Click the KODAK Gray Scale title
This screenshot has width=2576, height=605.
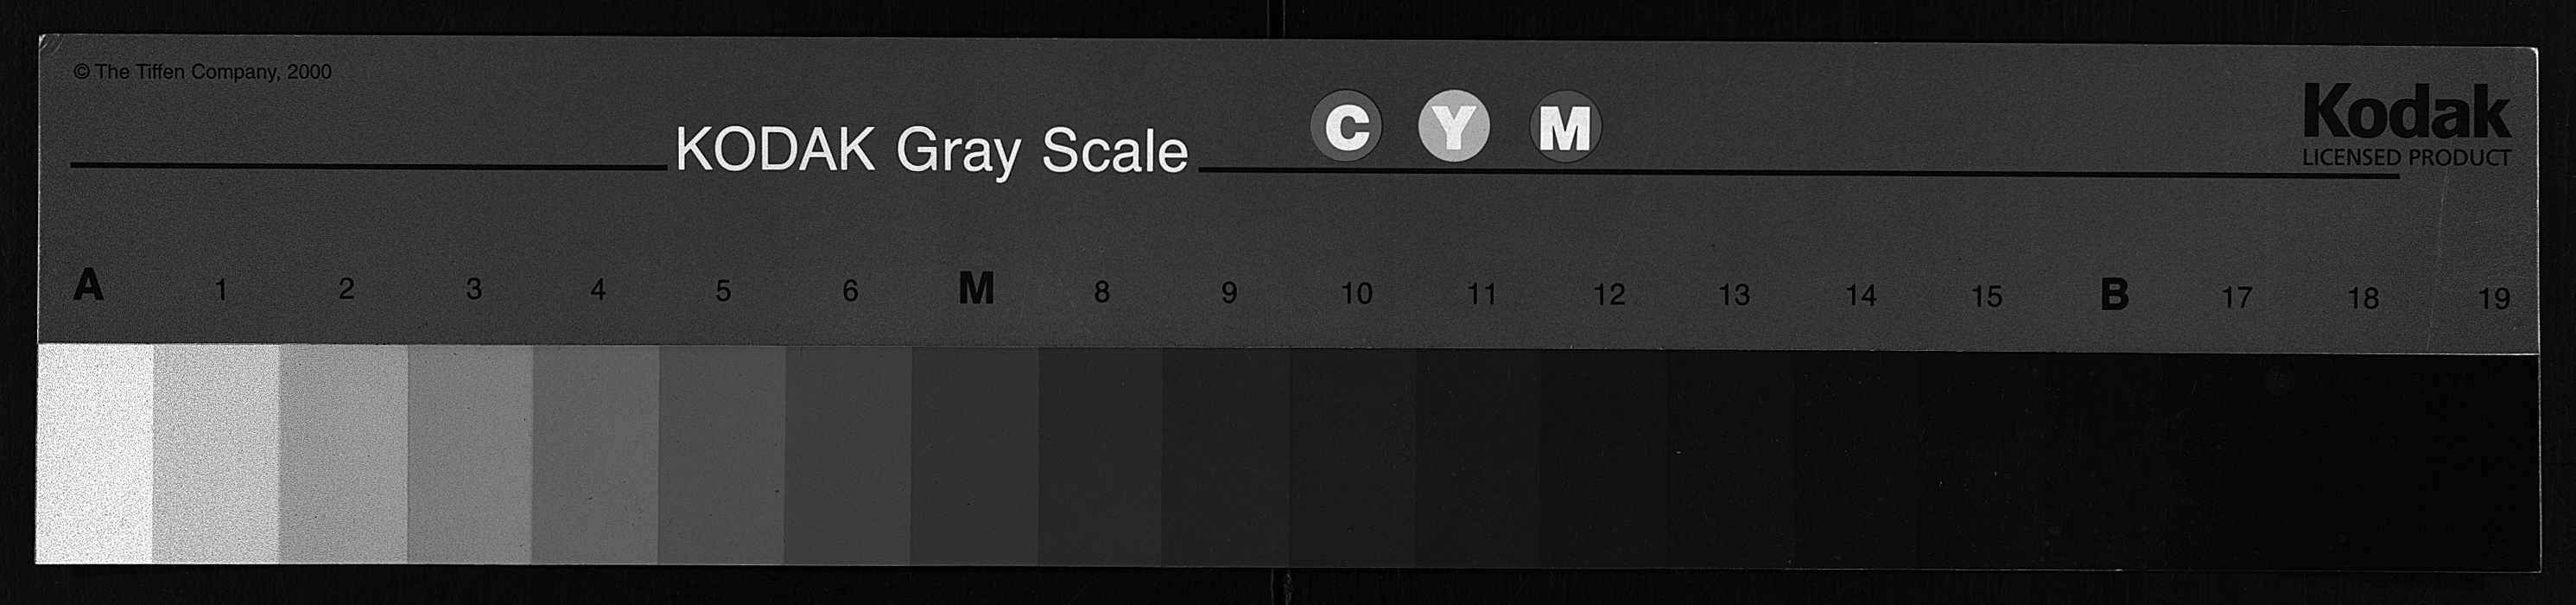pyautogui.click(x=932, y=151)
